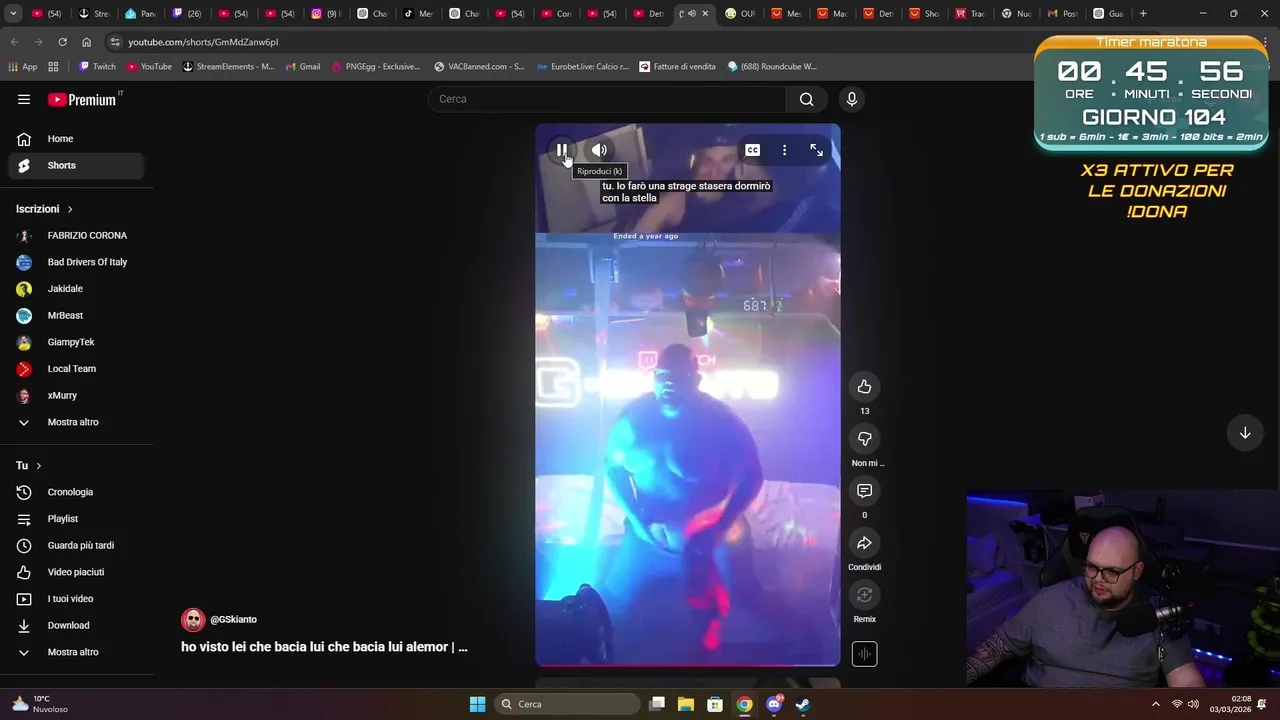The width and height of the screenshot is (1280, 720).
Task: Dislike the Short with thumbs down
Action: pyautogui.click(x=864, y=439)
